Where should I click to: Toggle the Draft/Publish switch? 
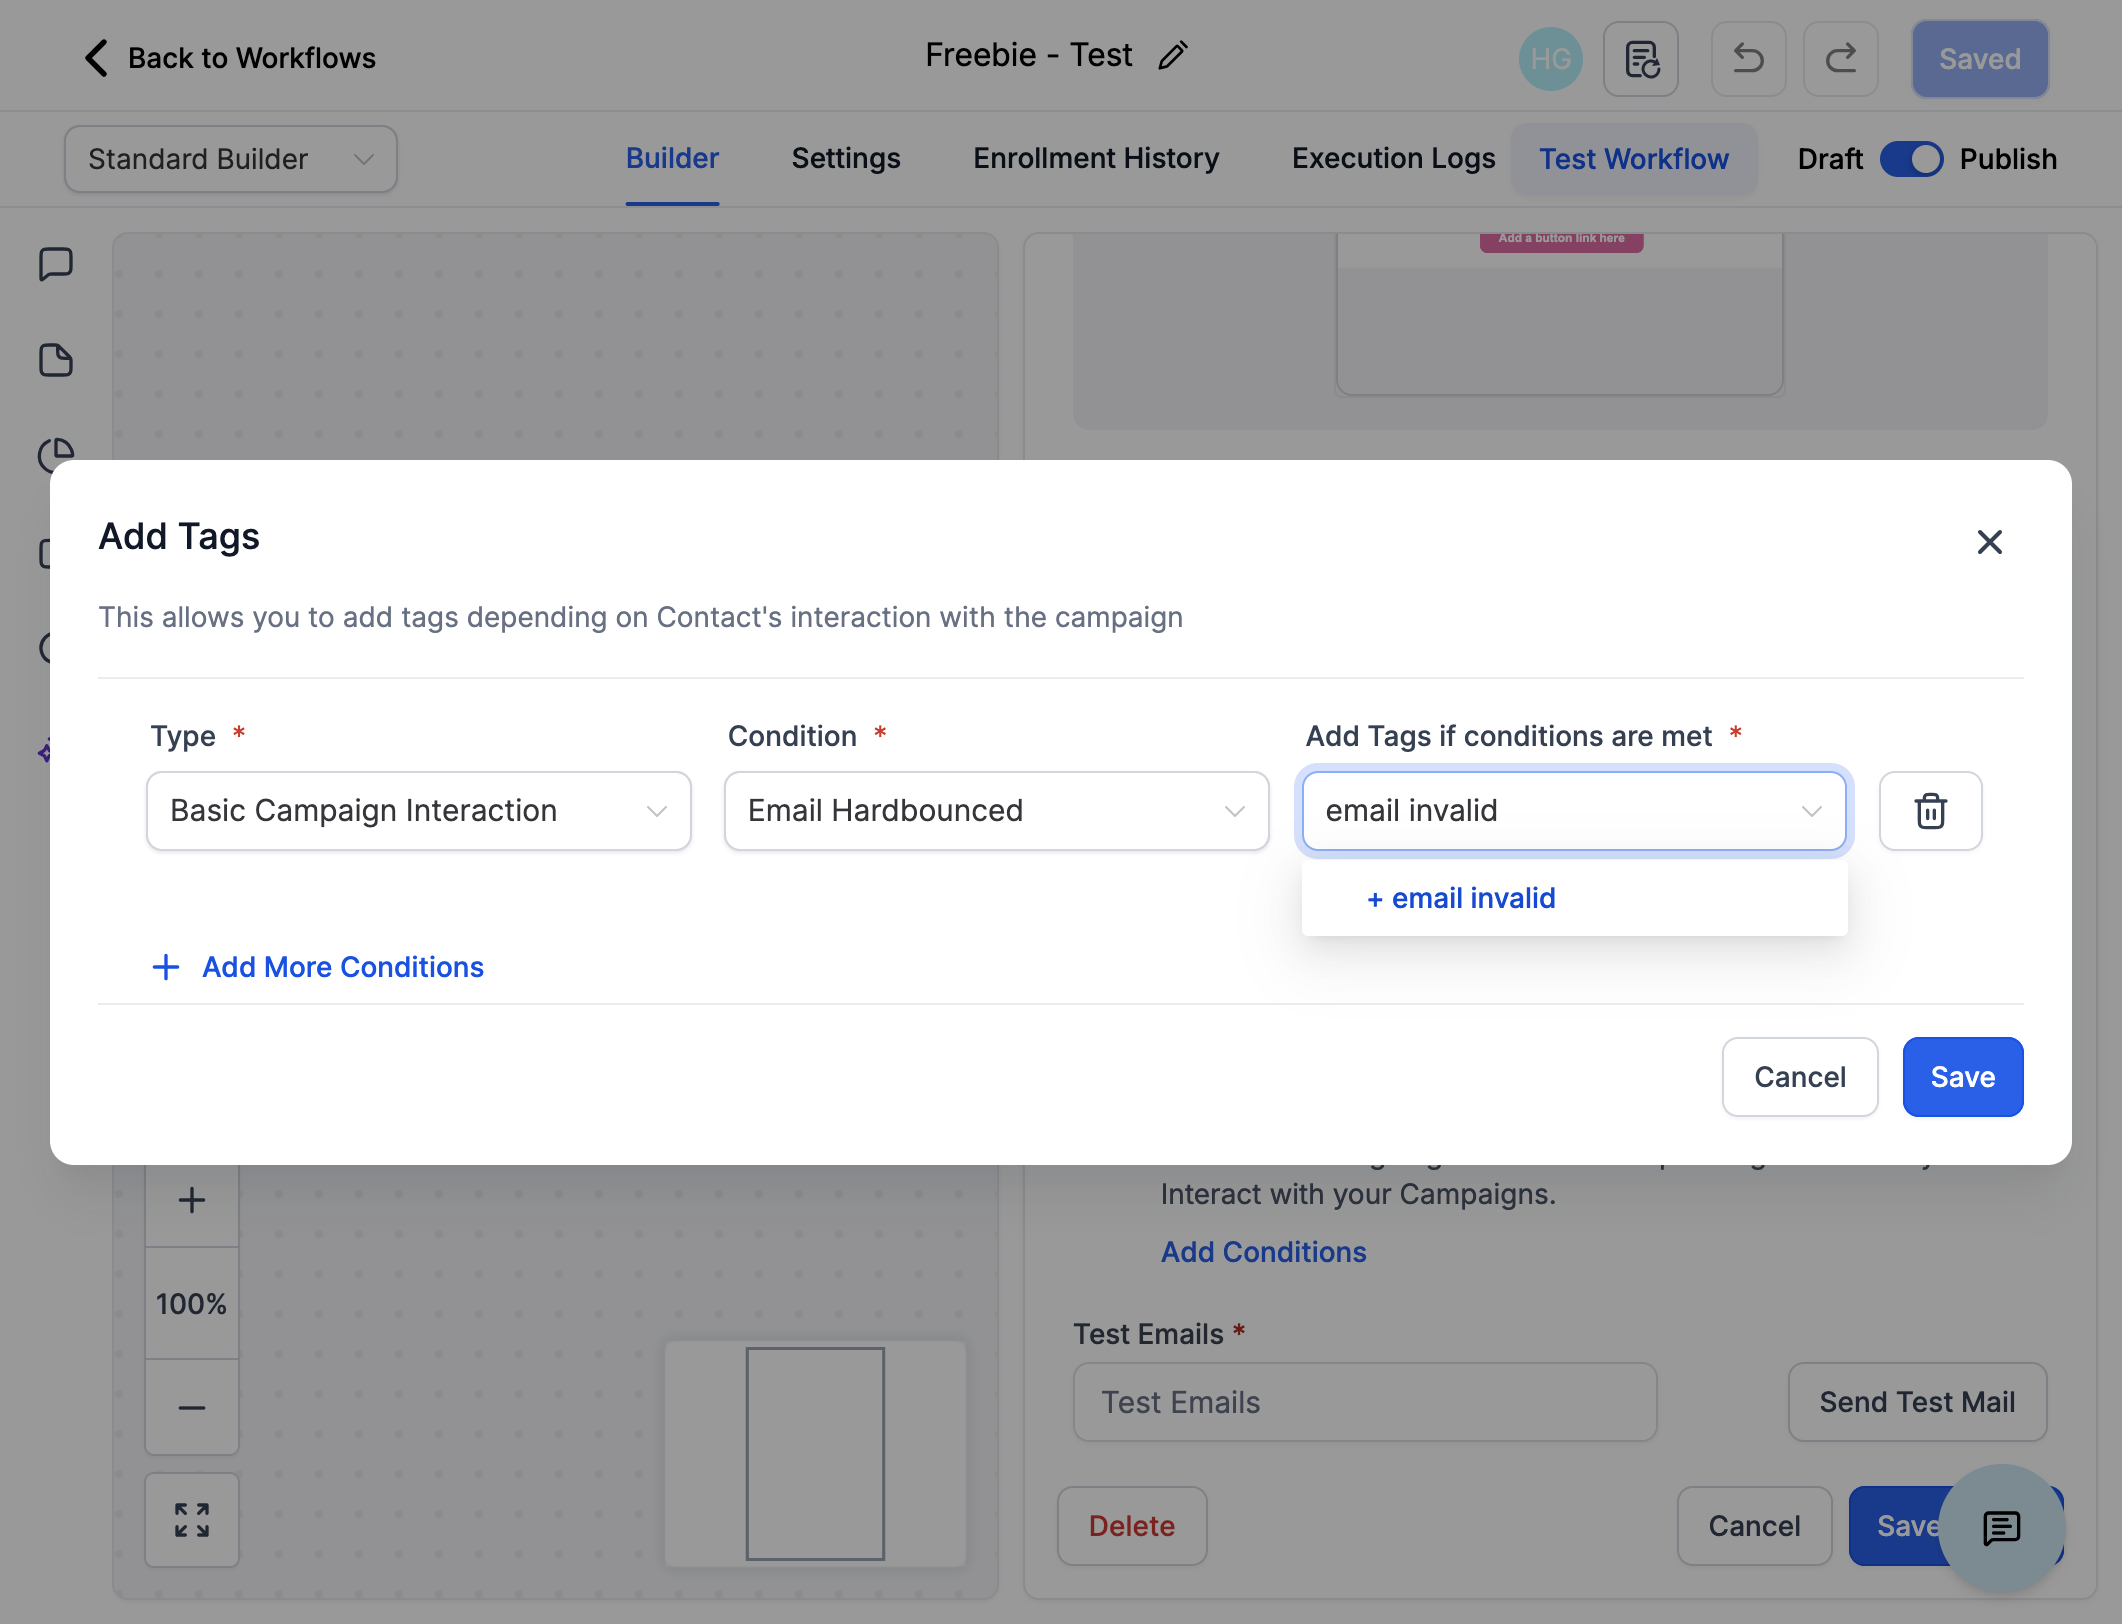1911,159
